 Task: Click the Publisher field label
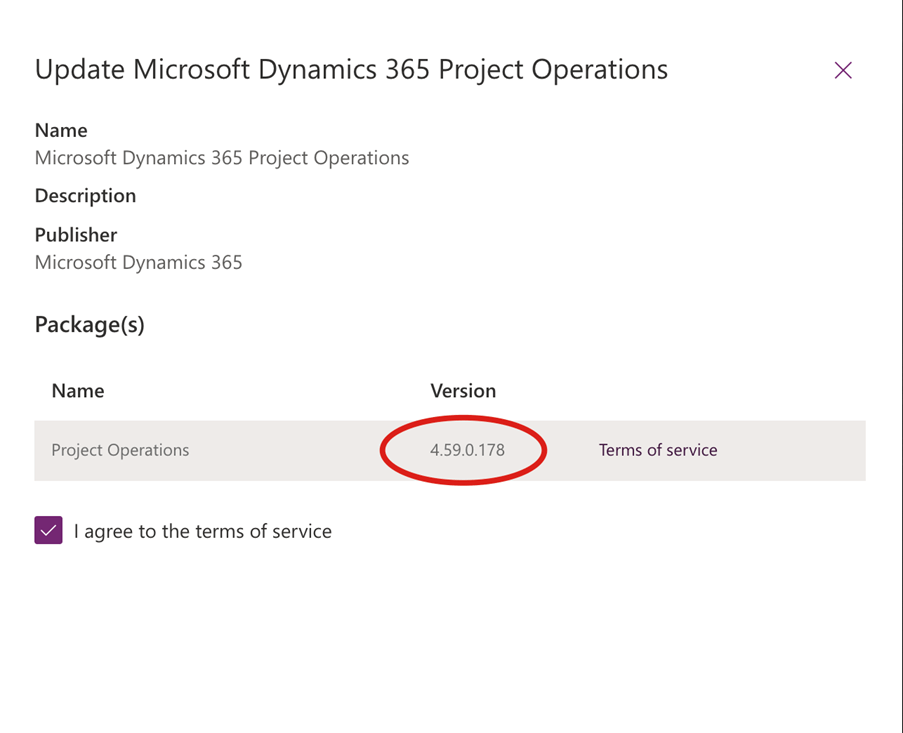click(x=76, y=235)
